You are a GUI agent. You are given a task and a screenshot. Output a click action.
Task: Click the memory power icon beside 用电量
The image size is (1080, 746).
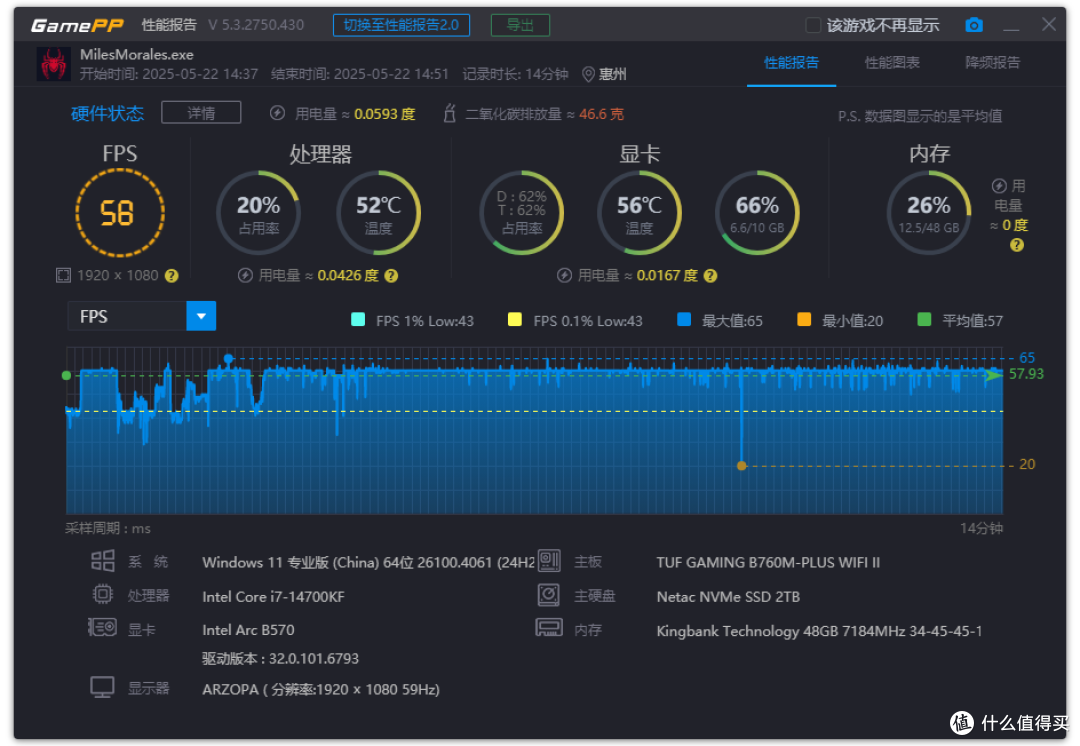pos(999,186)
